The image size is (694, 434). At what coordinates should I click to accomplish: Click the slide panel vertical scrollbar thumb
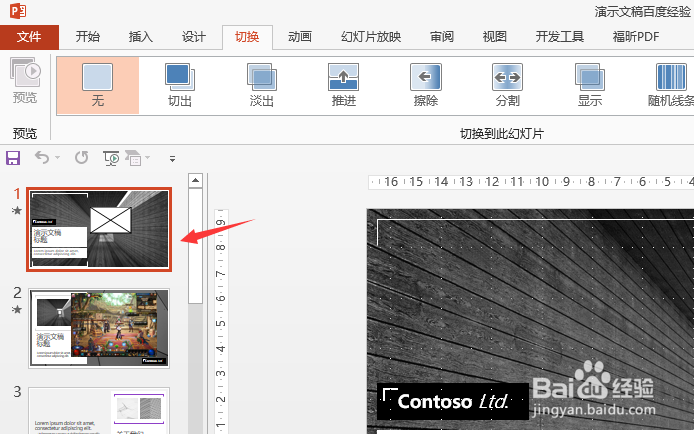[x=195, y=246]
